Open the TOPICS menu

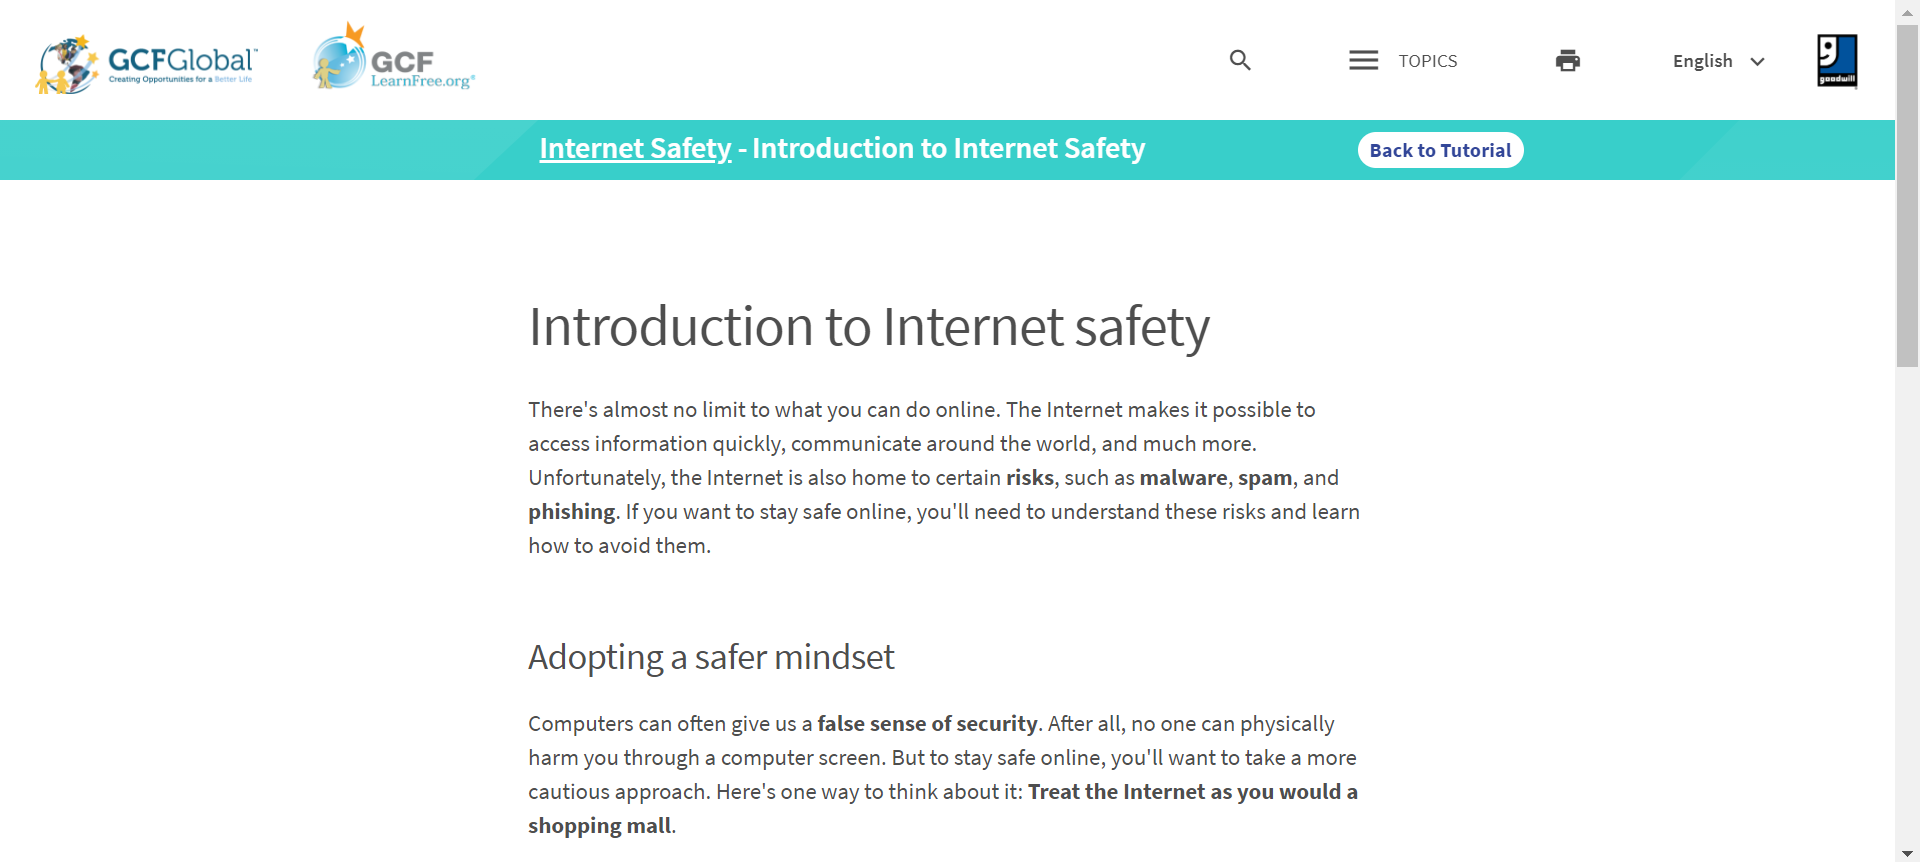coord(1427,61)
